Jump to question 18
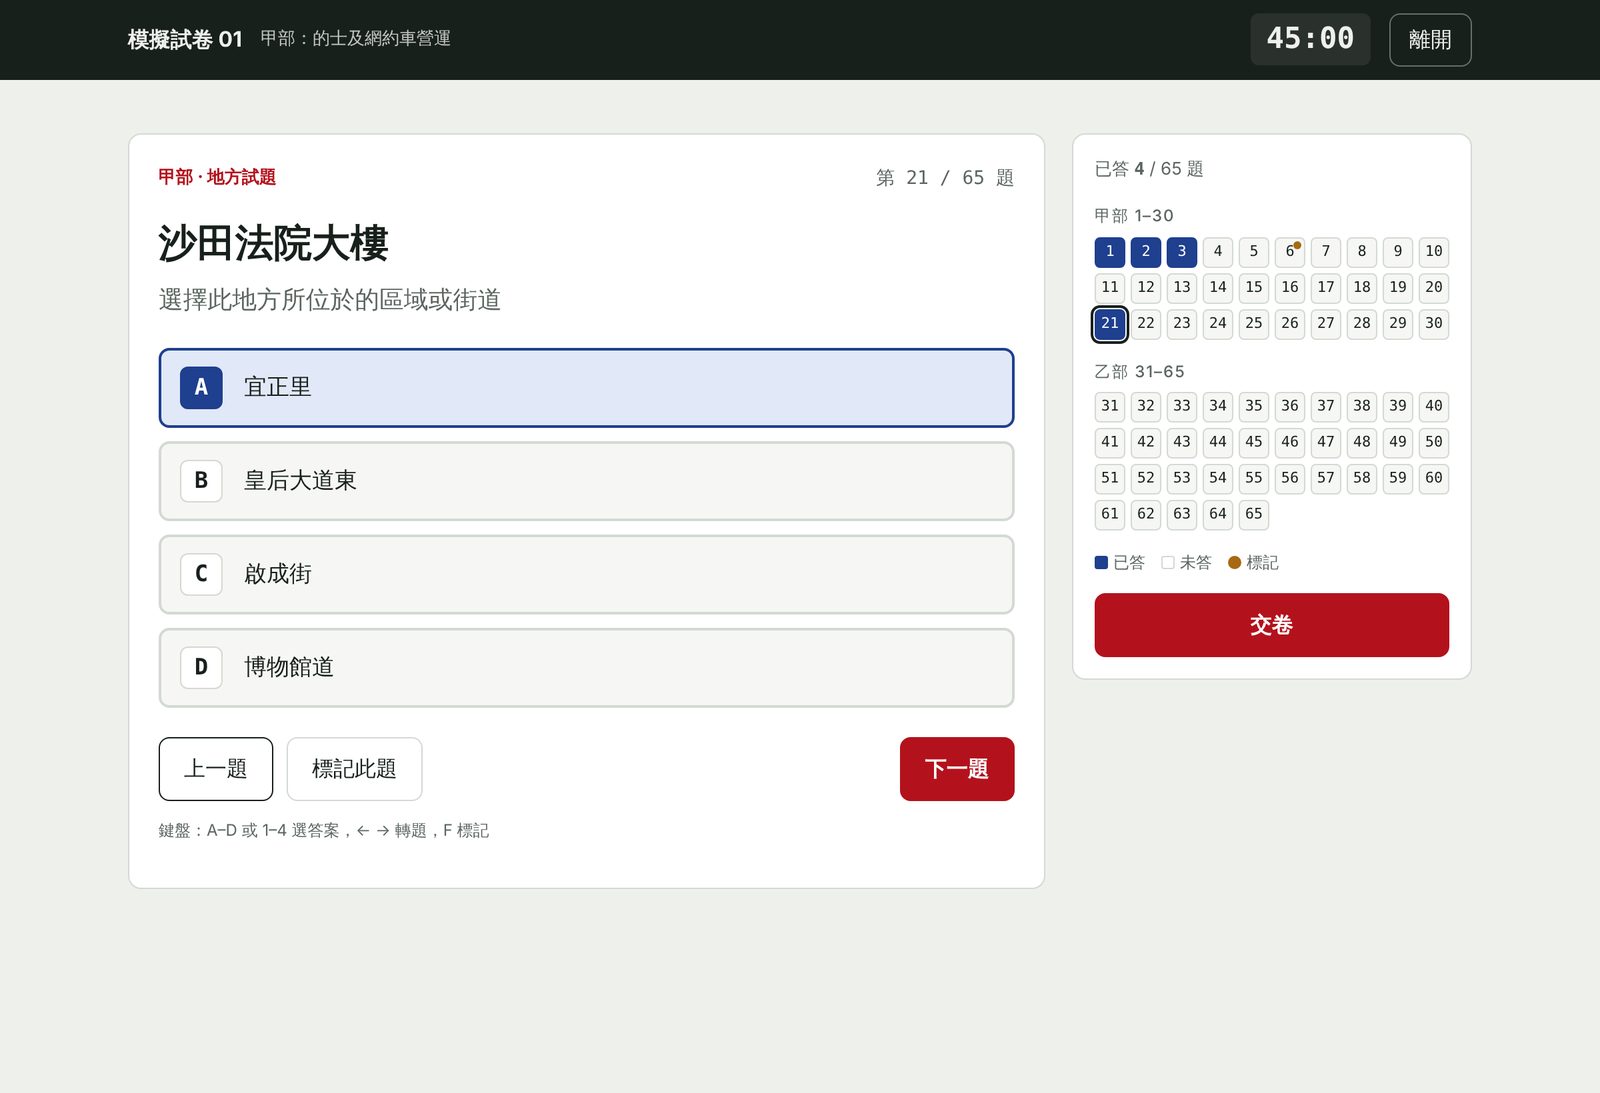The height and width of the screenshot is (1093, 1600). click(x=1362, y=287)
